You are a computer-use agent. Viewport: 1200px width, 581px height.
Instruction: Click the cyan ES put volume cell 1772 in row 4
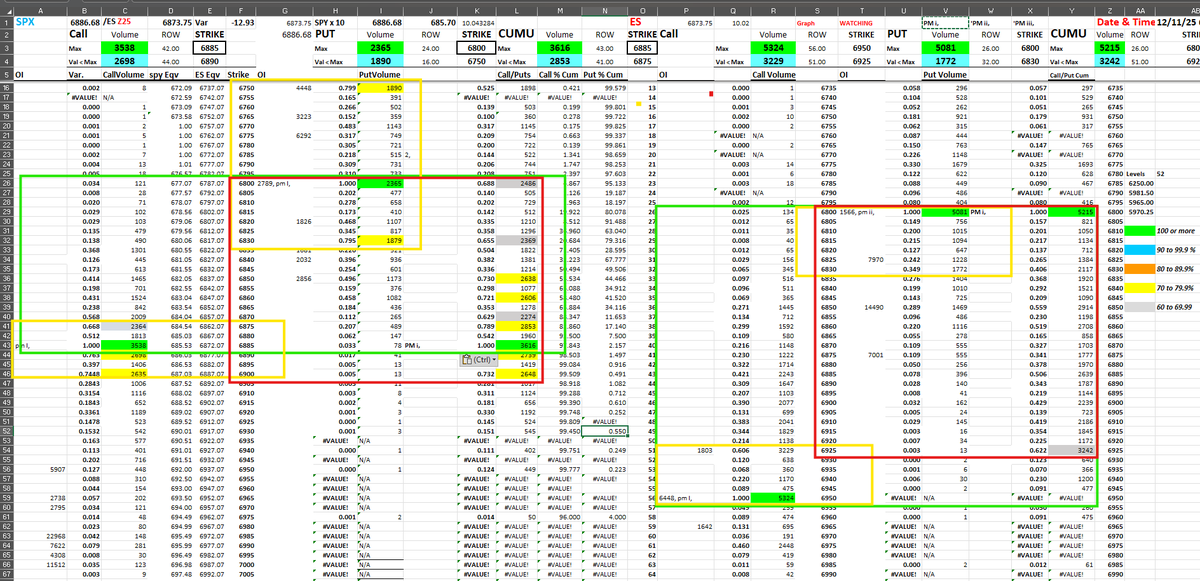coord(944,61)
